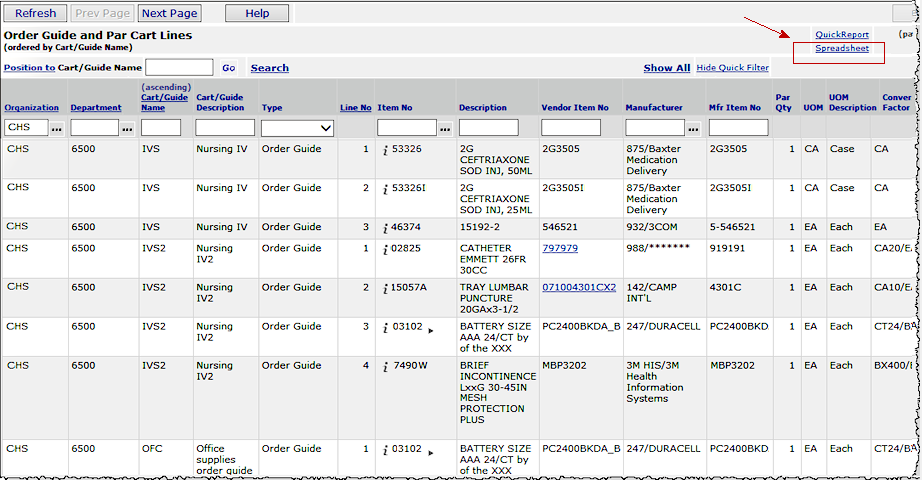Click the Position to Cart/Guide Name input field
The image size is (922, 480).
tap(179, 68)
